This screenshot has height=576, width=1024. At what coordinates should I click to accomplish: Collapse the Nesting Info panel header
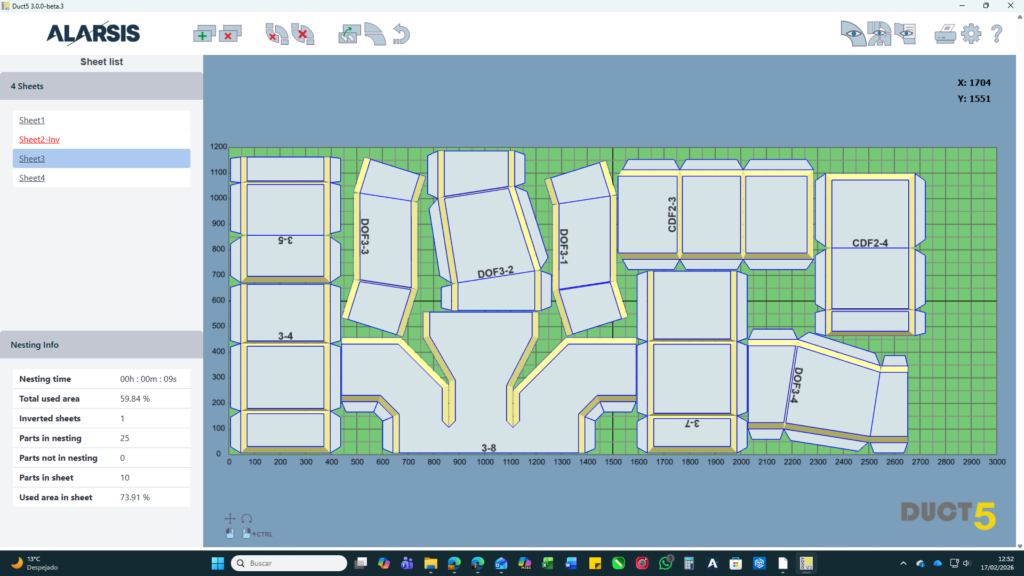(x=100, y=344)
